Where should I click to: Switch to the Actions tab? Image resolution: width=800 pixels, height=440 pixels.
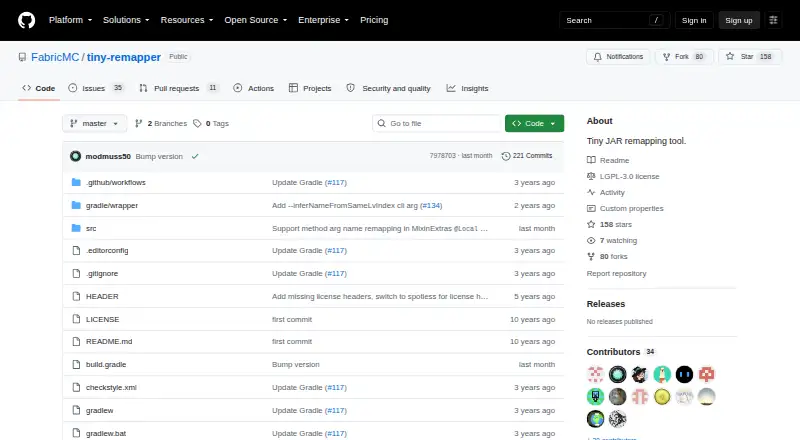pyautogui.click(x=254, y=88)
